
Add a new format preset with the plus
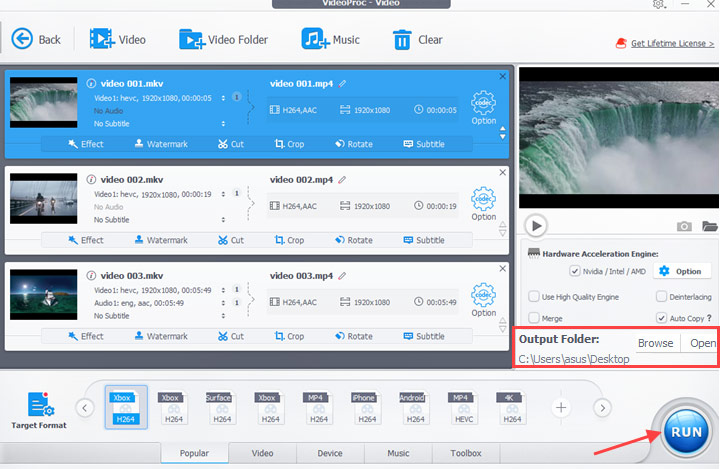(561, 407)
